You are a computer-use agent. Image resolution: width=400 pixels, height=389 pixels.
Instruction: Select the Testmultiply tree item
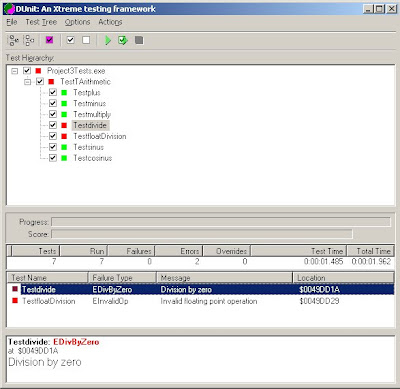(x=92, y=114)
